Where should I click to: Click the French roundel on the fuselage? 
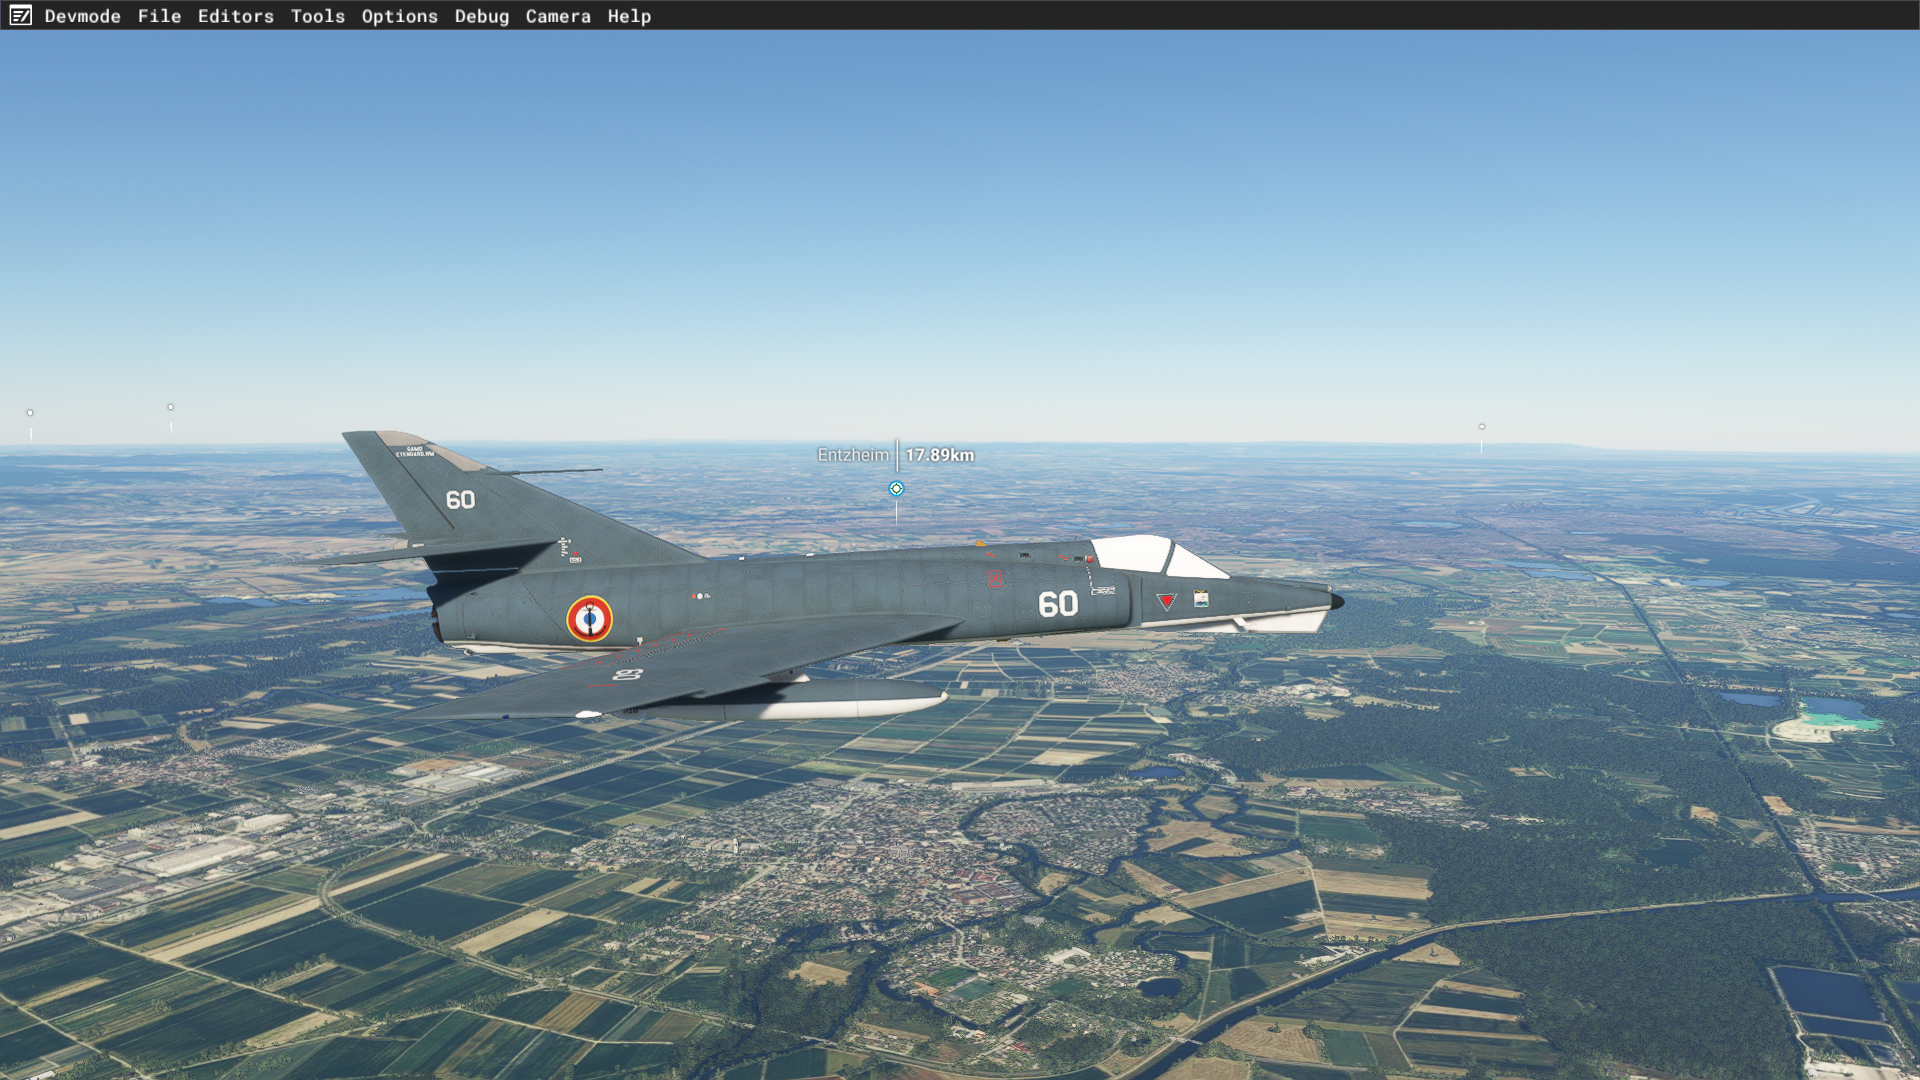pos(589,619)
